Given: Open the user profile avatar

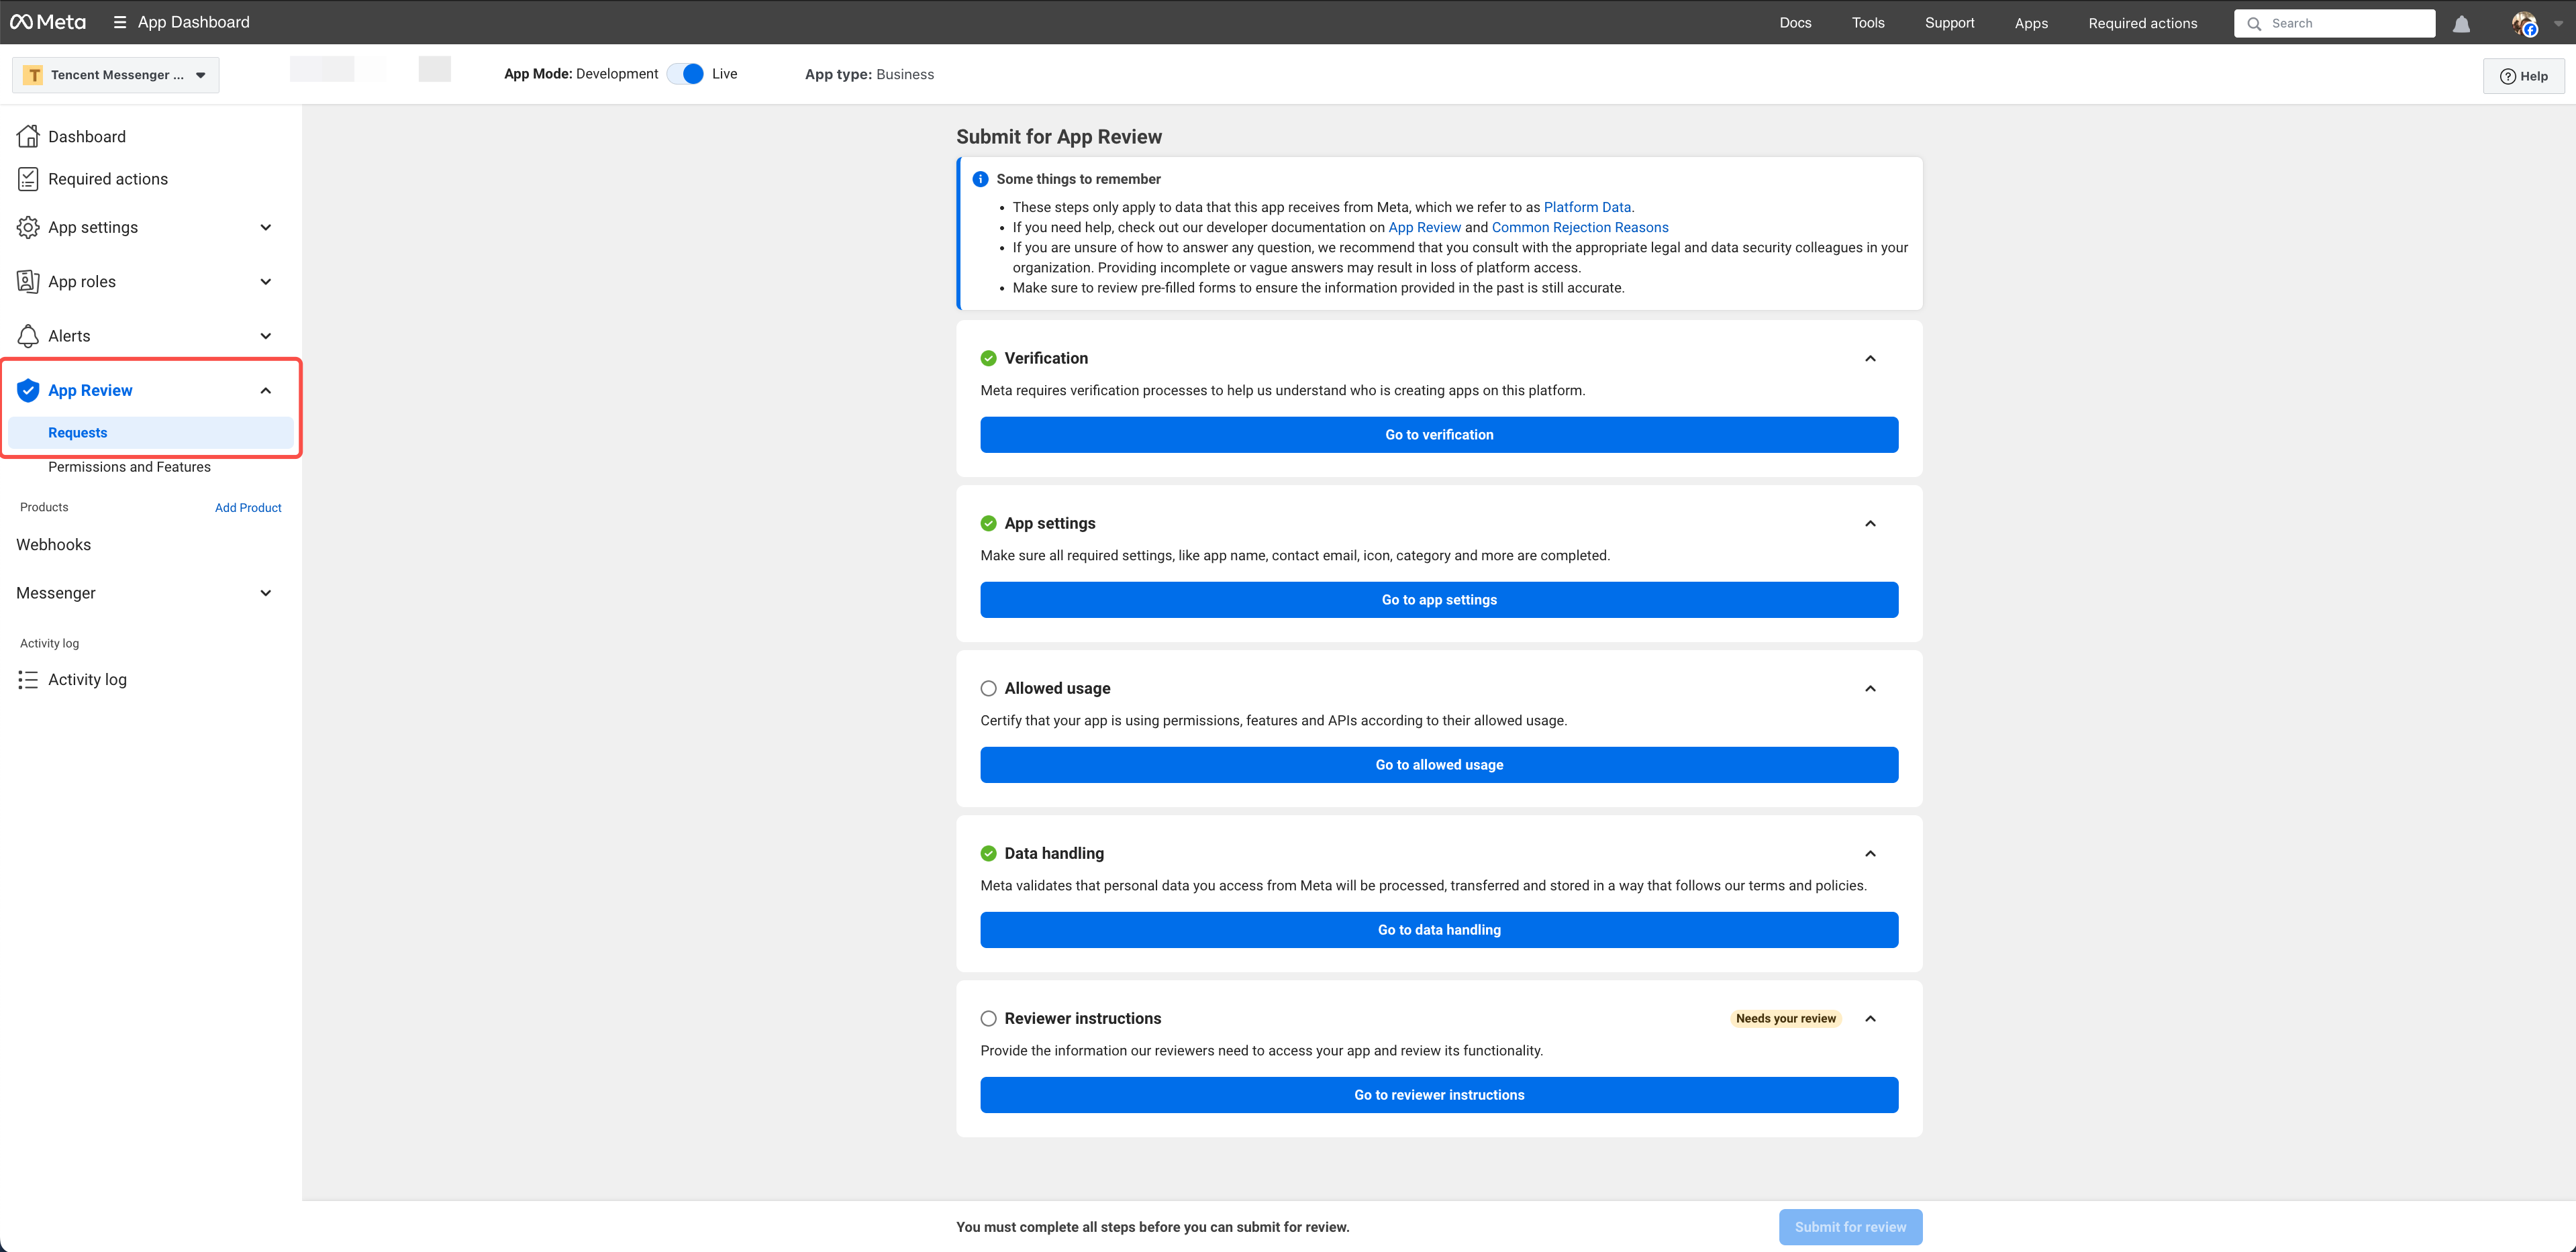Looking at the screenshot, I should pyautogui.click(x=2524, y=24).
